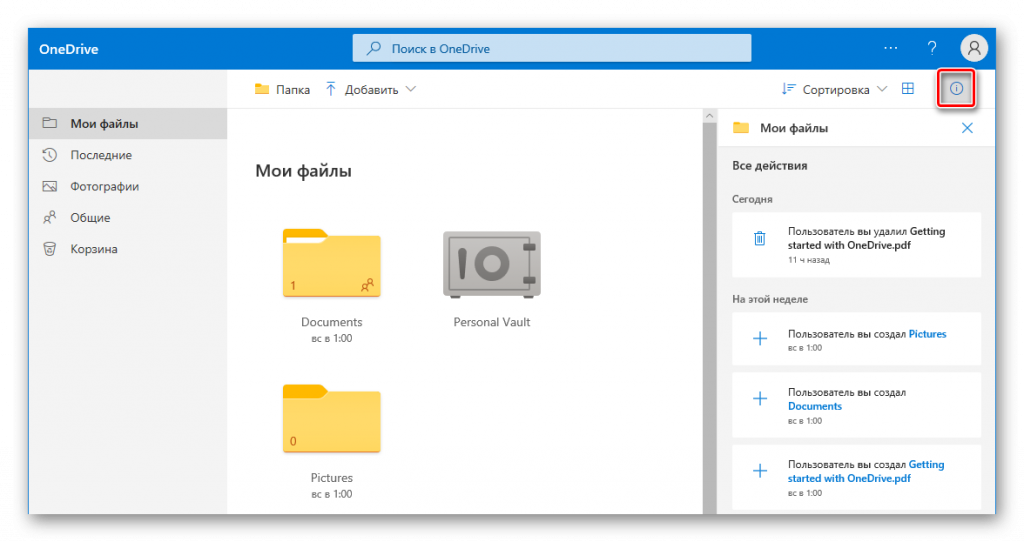Open the Pictures folder
1024x542 pixels.
332,419
